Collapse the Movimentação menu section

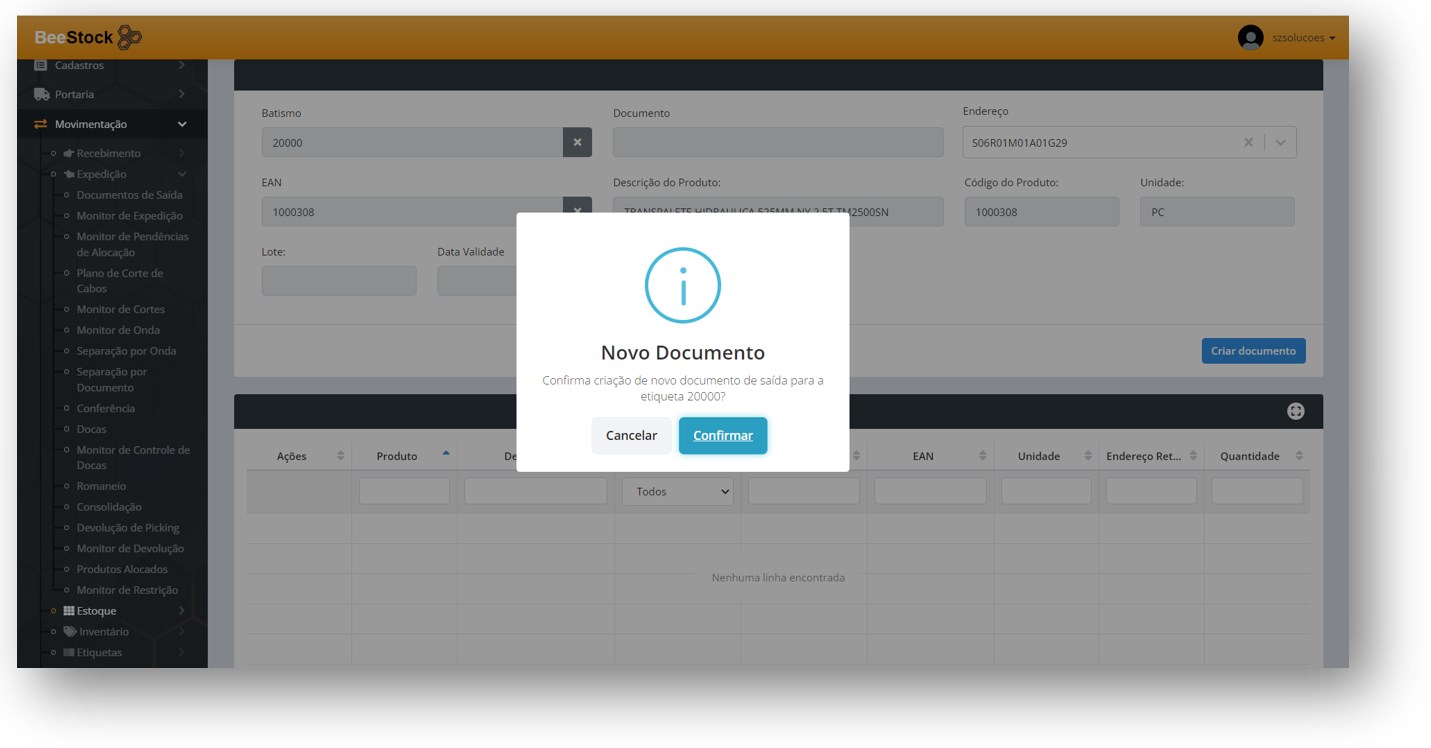[x=181, y=124]
